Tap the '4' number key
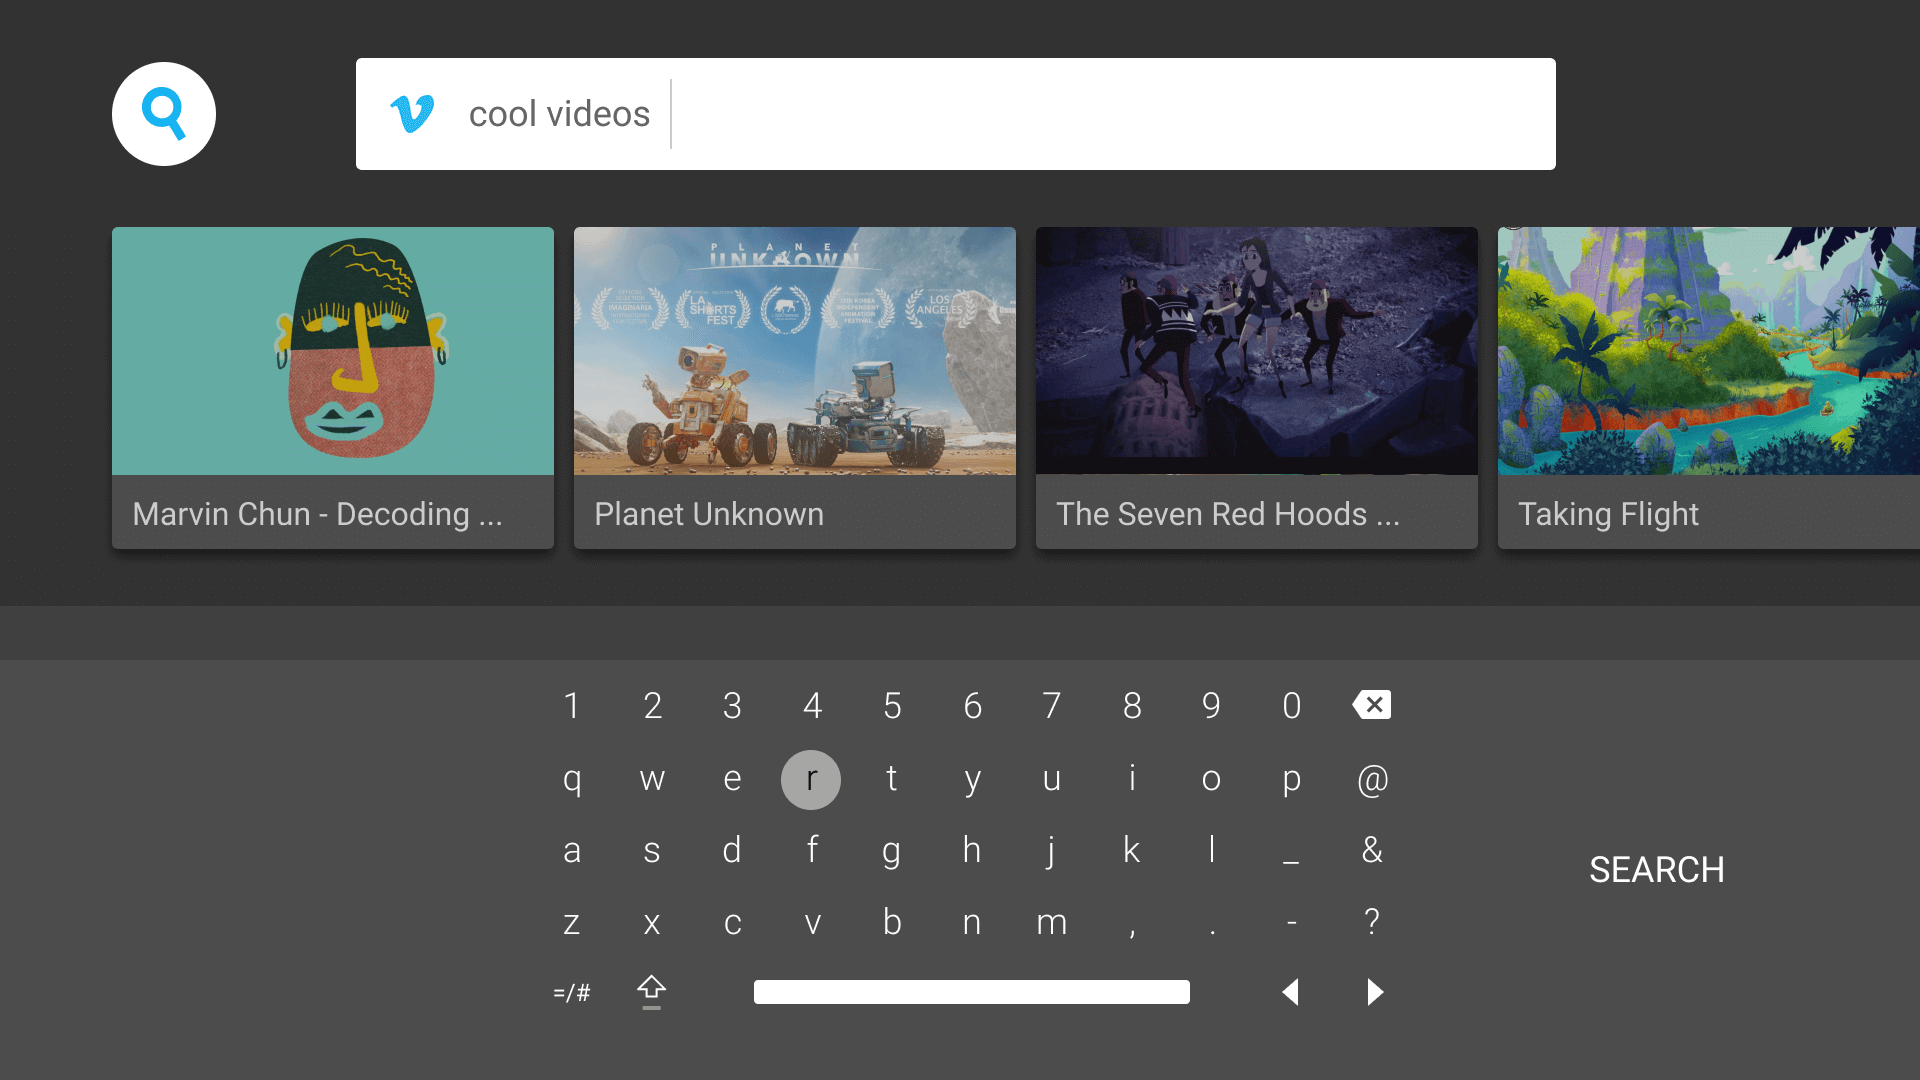 coord(812,706)
